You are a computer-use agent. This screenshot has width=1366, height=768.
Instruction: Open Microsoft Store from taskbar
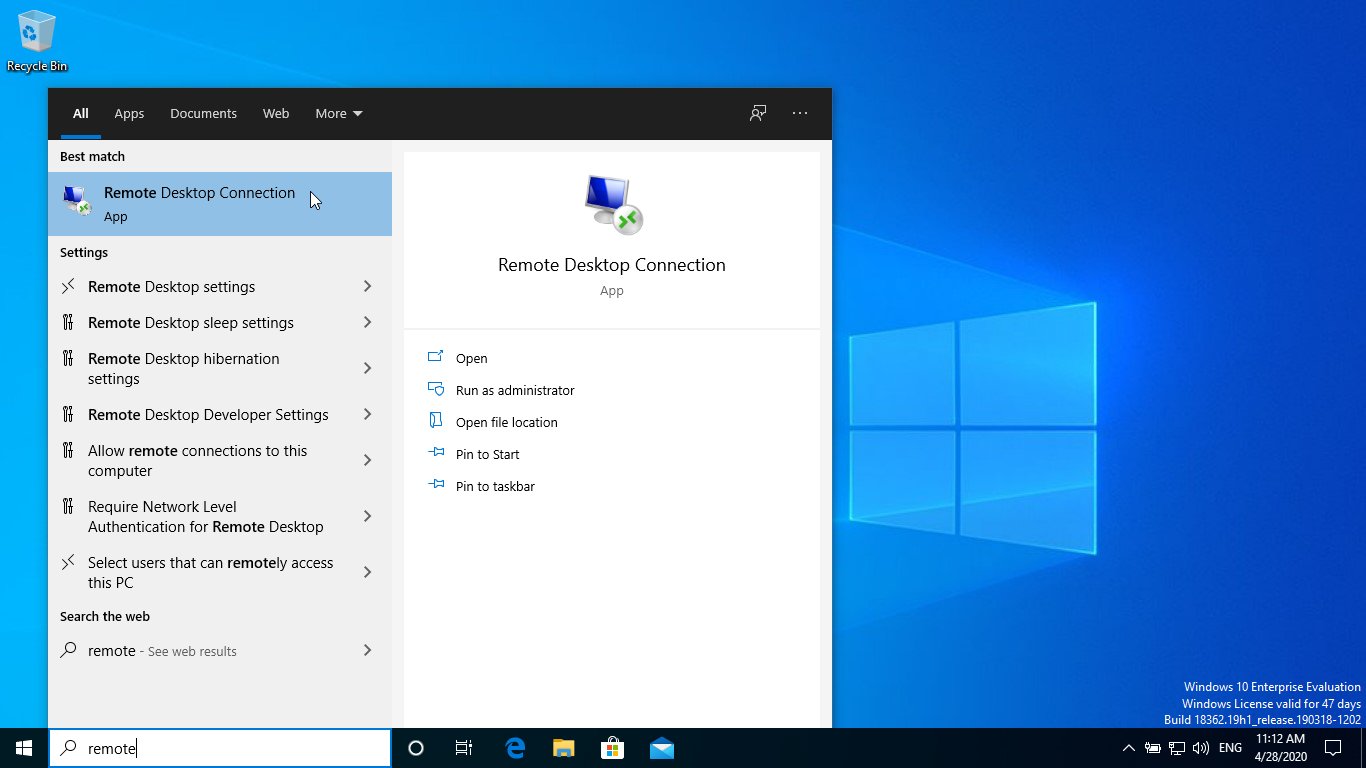pyautogui.click(x=612, y=748)
